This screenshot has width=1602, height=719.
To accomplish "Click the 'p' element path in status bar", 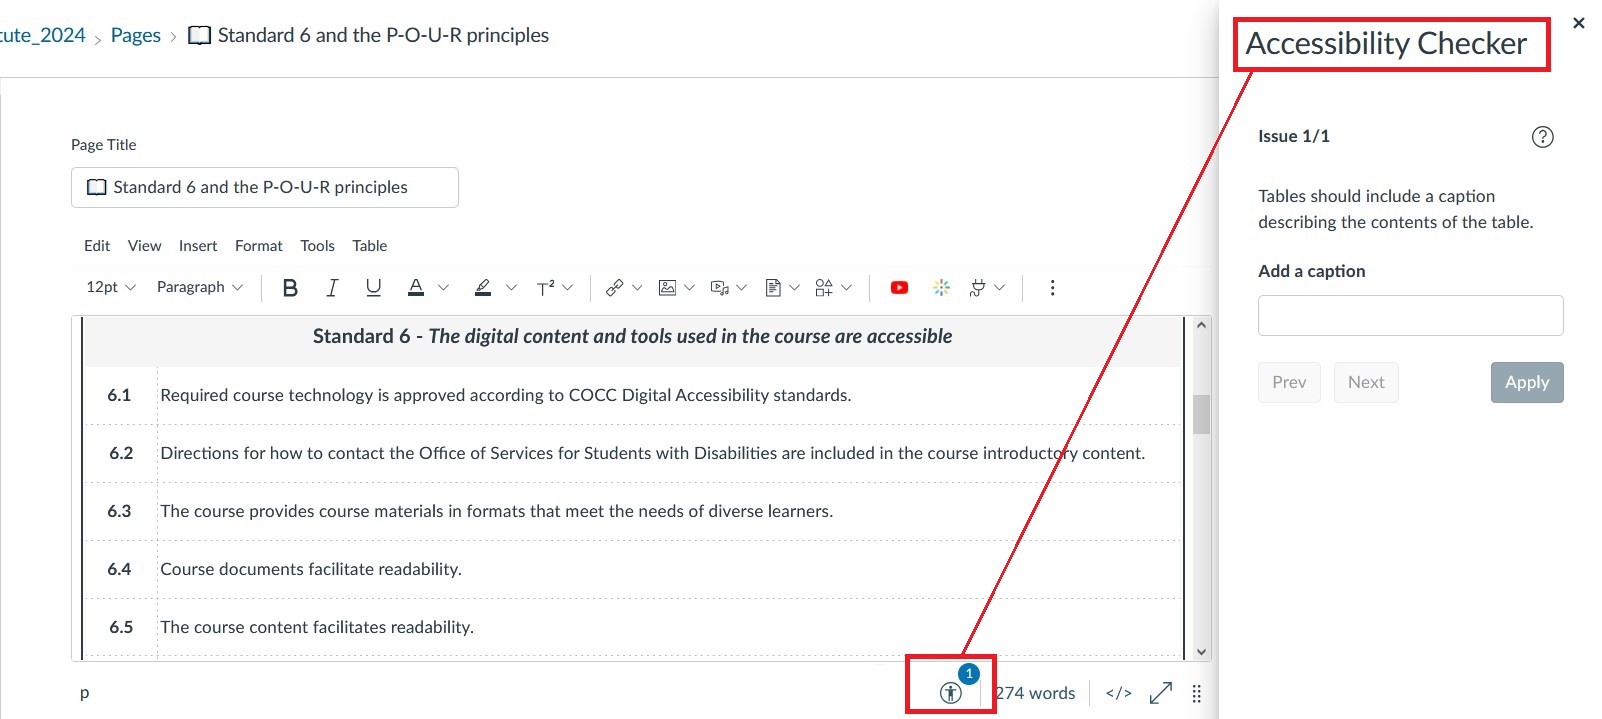I will [x=85, y=693].
